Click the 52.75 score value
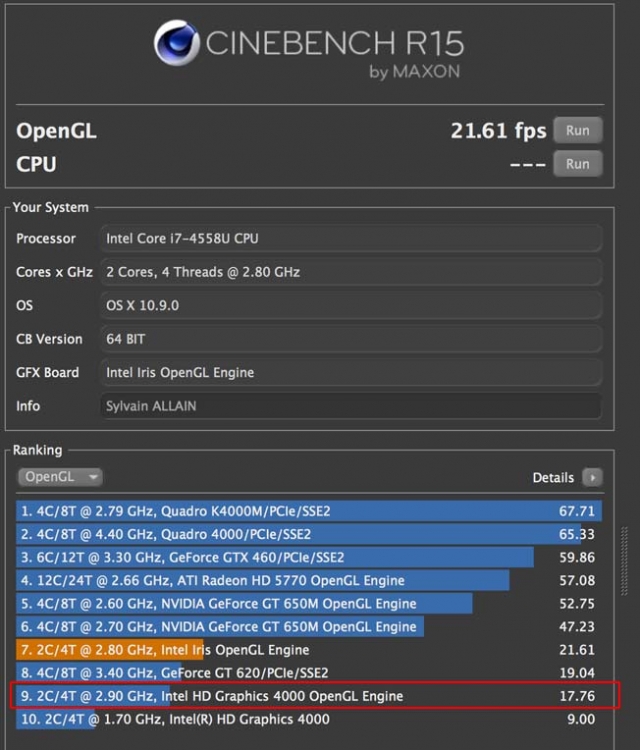 tap(577, 603)
